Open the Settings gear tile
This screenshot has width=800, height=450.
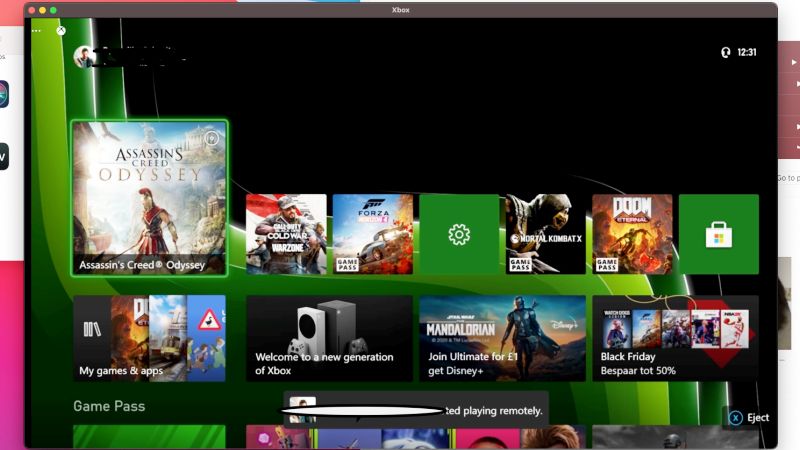pos(459,234)
